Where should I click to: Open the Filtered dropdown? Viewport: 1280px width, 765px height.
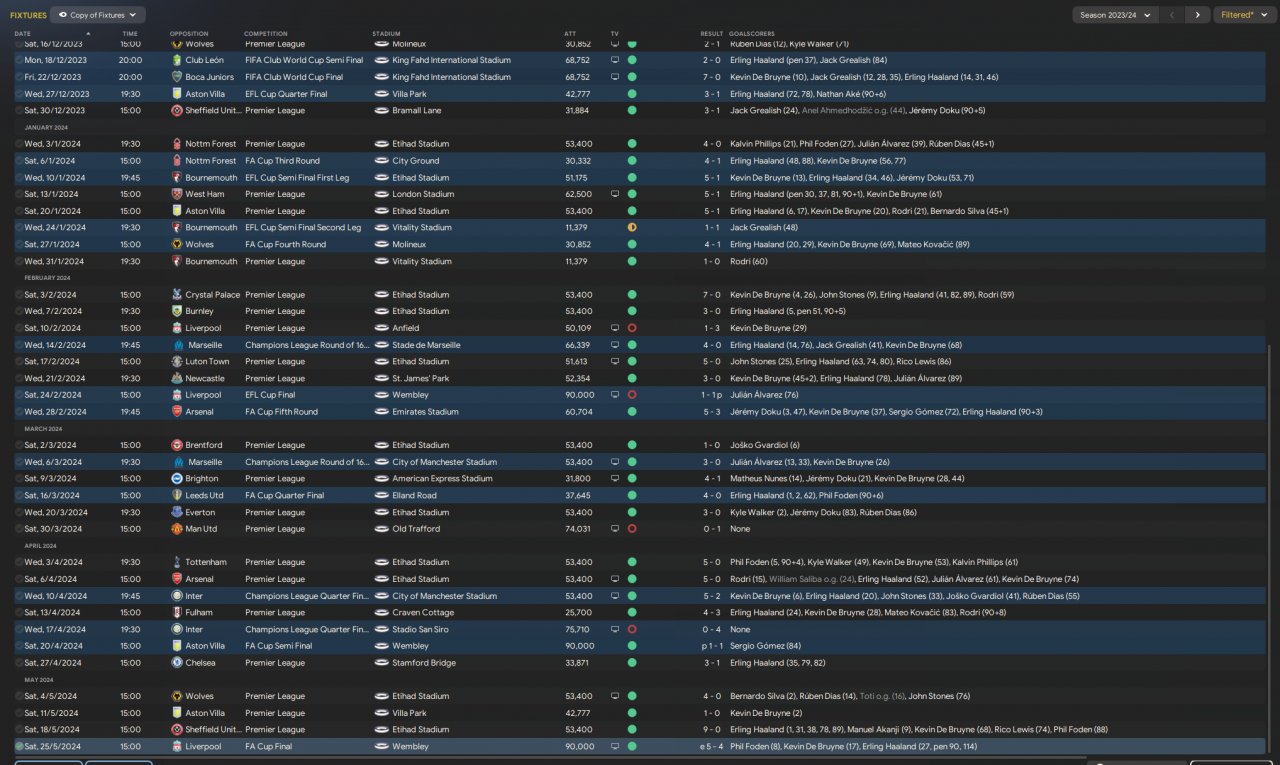(1244, 15)
